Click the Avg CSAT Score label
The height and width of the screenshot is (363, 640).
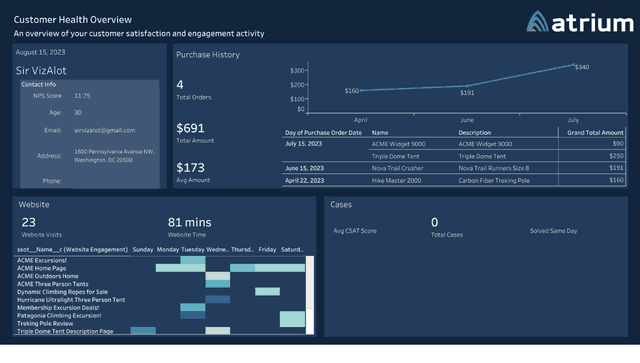point(355,231)
